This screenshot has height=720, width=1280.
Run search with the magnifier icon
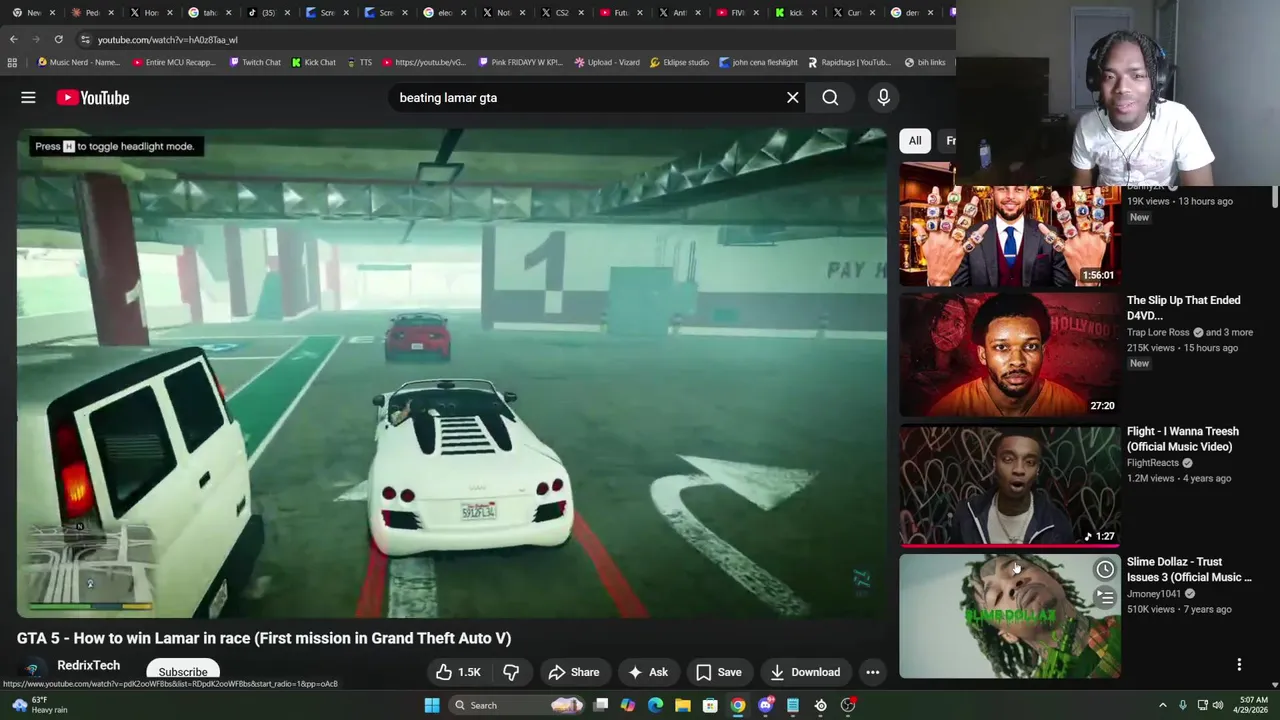[x=830, y=97]
